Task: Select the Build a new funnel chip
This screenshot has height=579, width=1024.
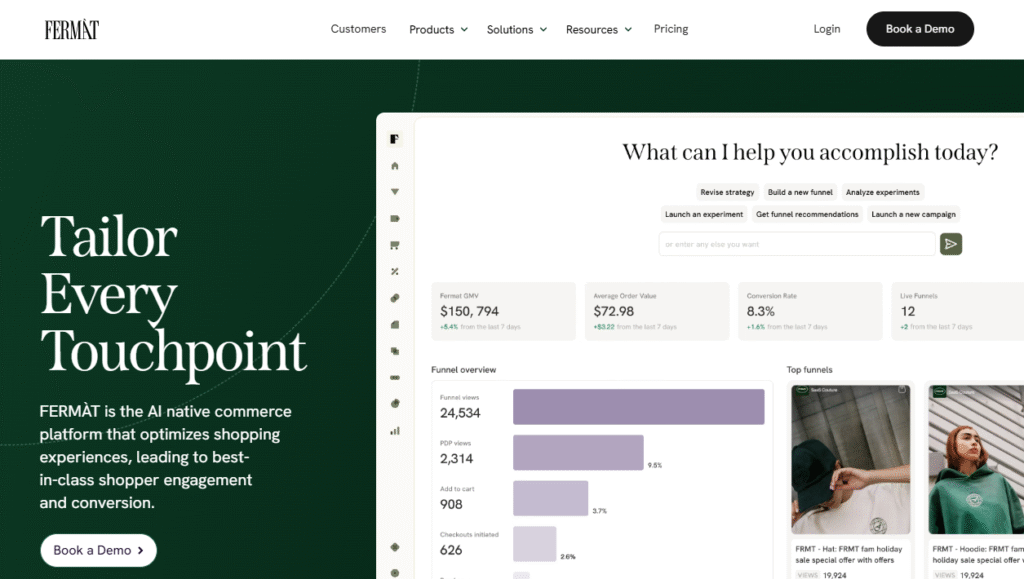Action: point(800,192)
